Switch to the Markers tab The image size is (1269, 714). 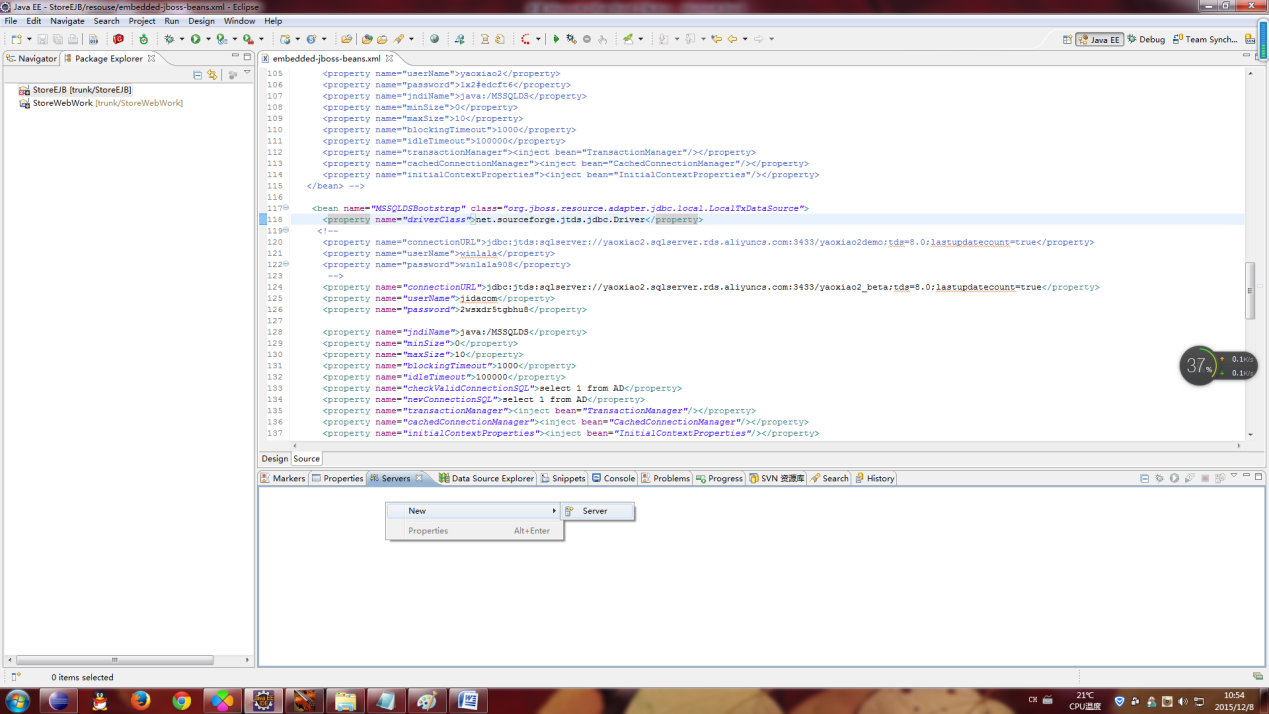283,478
